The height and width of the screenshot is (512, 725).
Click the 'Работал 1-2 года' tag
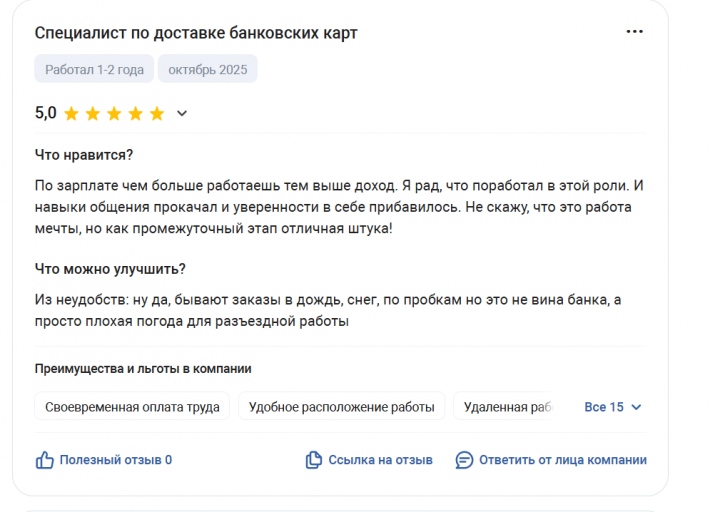[94, 69]
